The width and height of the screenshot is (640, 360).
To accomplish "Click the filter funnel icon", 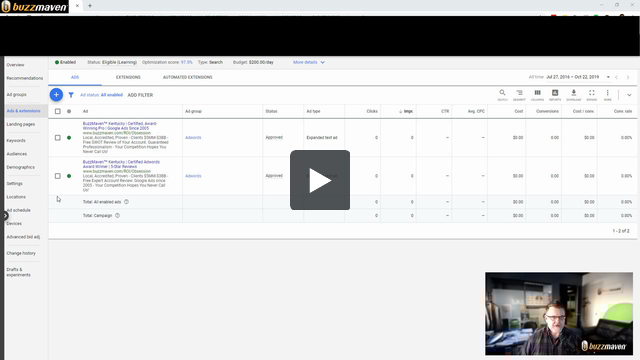I will [x=71, y=95].
